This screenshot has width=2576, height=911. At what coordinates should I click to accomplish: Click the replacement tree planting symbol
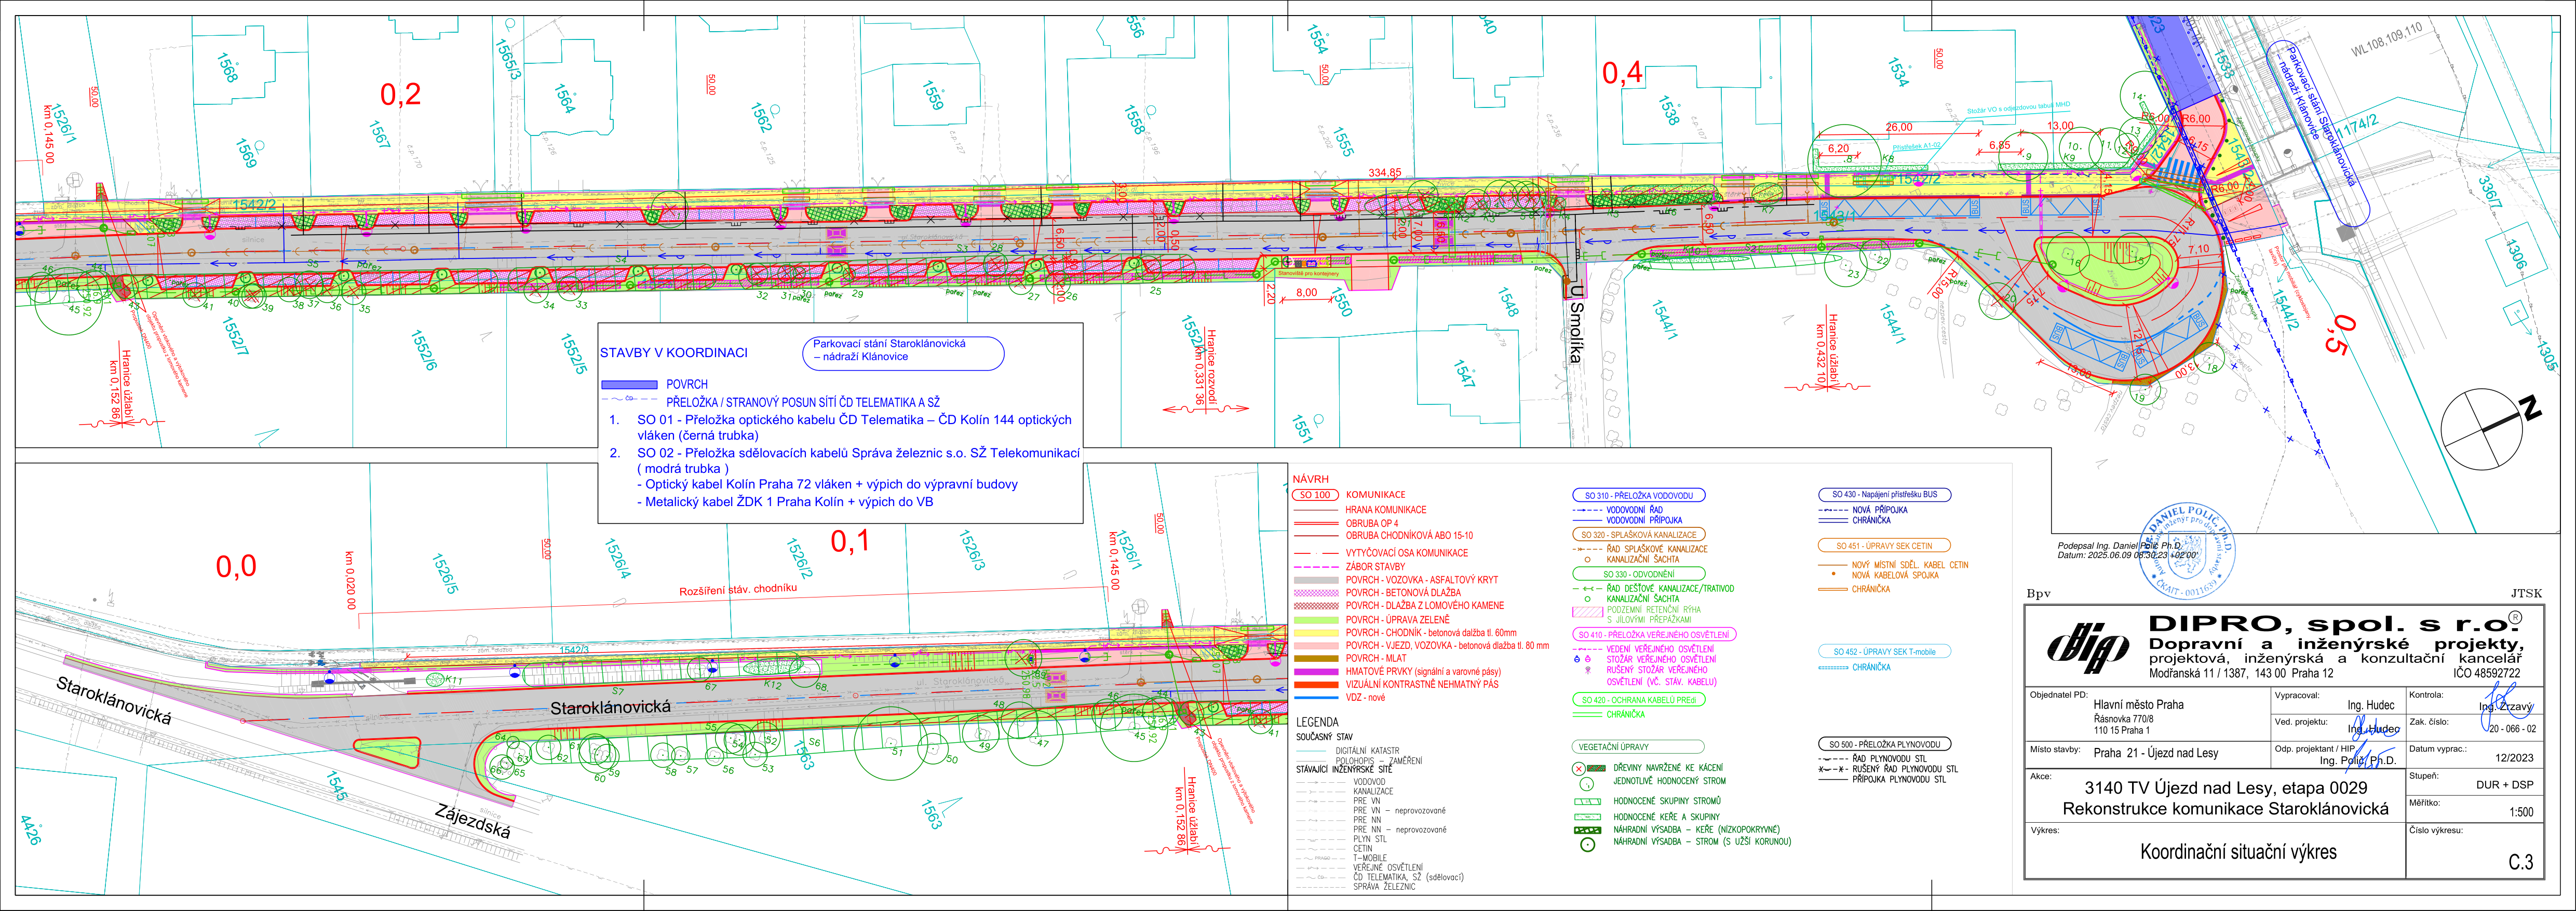[1587, 844]
